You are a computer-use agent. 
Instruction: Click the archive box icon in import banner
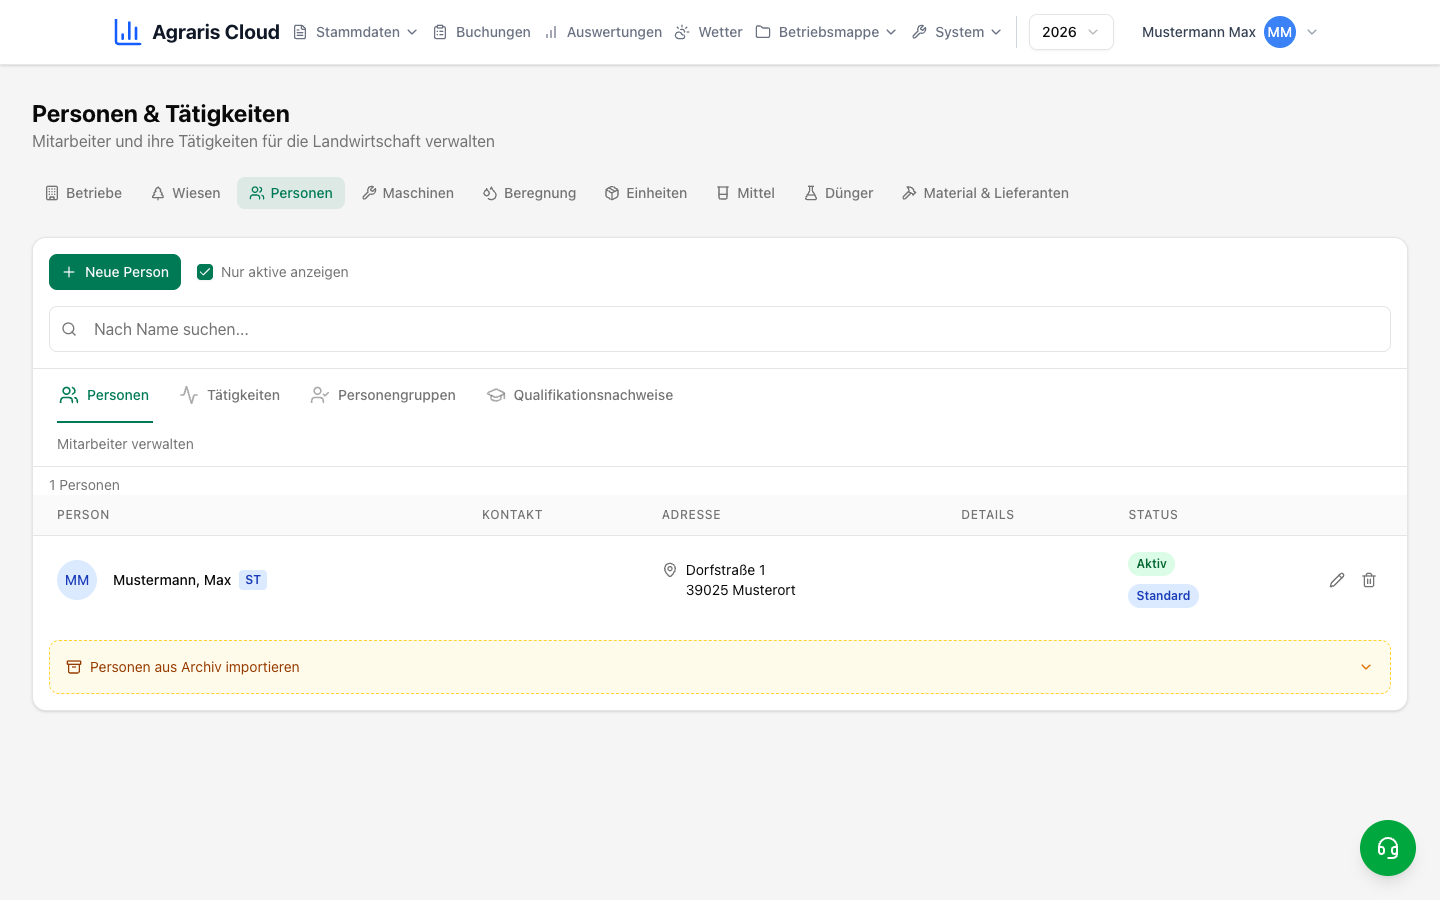[x=74, y=667]
